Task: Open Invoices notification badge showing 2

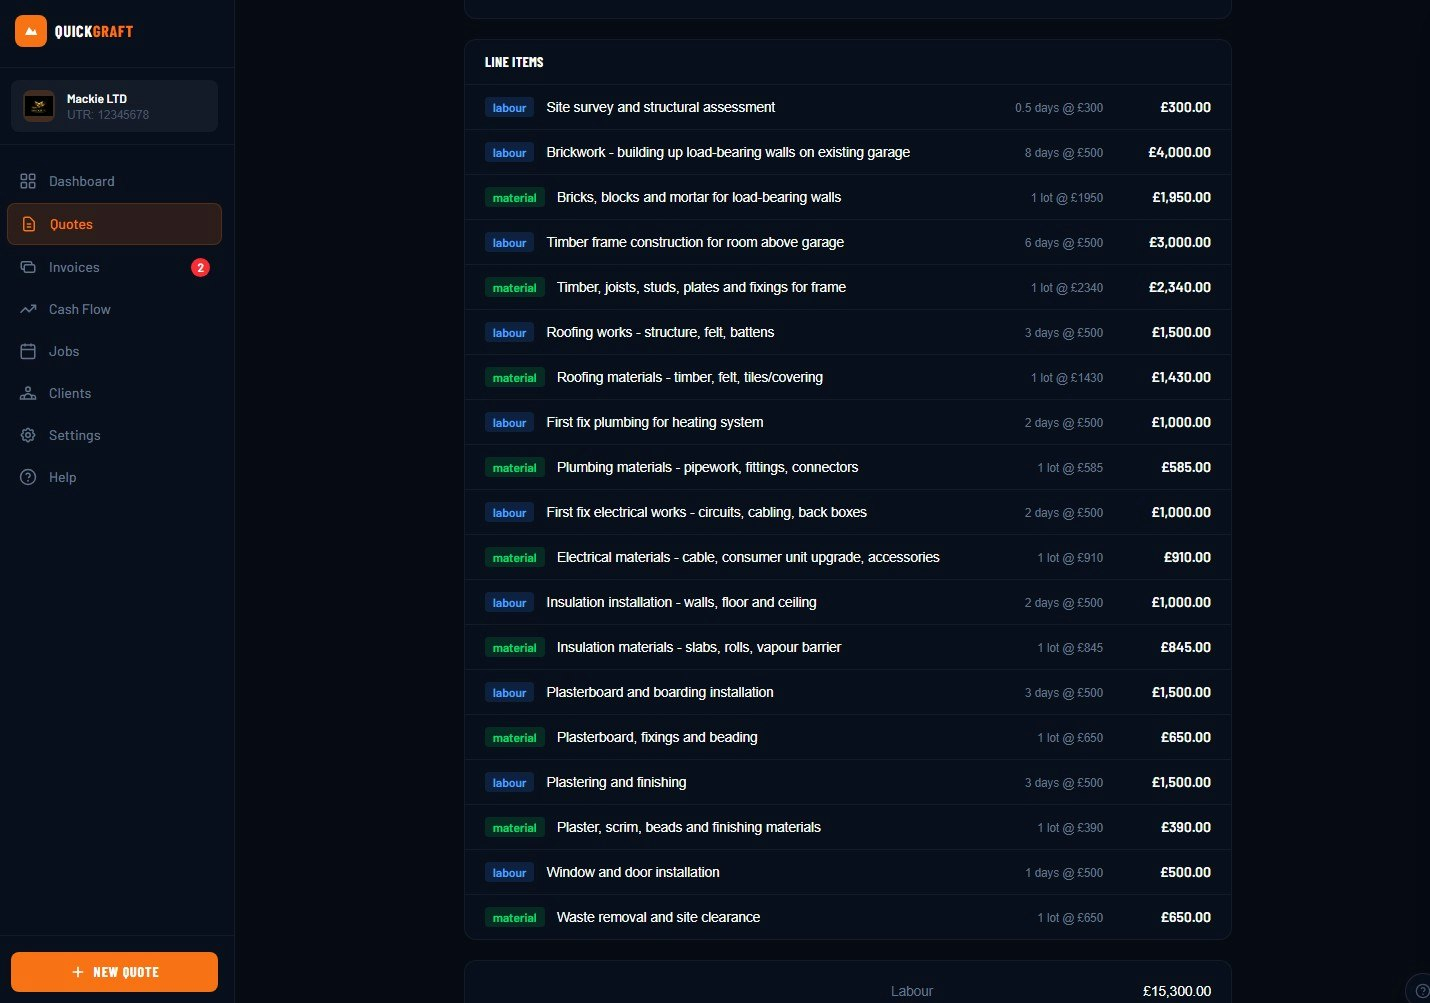Action: 200,267
